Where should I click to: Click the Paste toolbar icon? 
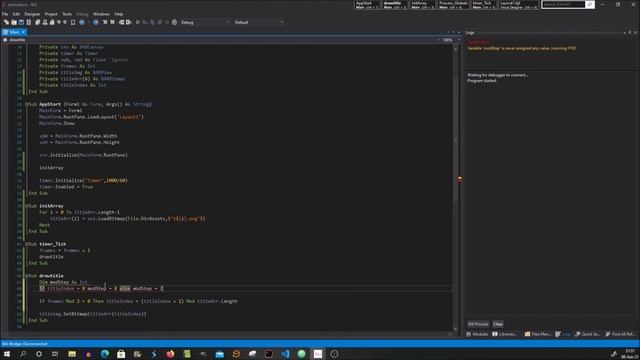[x=52, y=22]
